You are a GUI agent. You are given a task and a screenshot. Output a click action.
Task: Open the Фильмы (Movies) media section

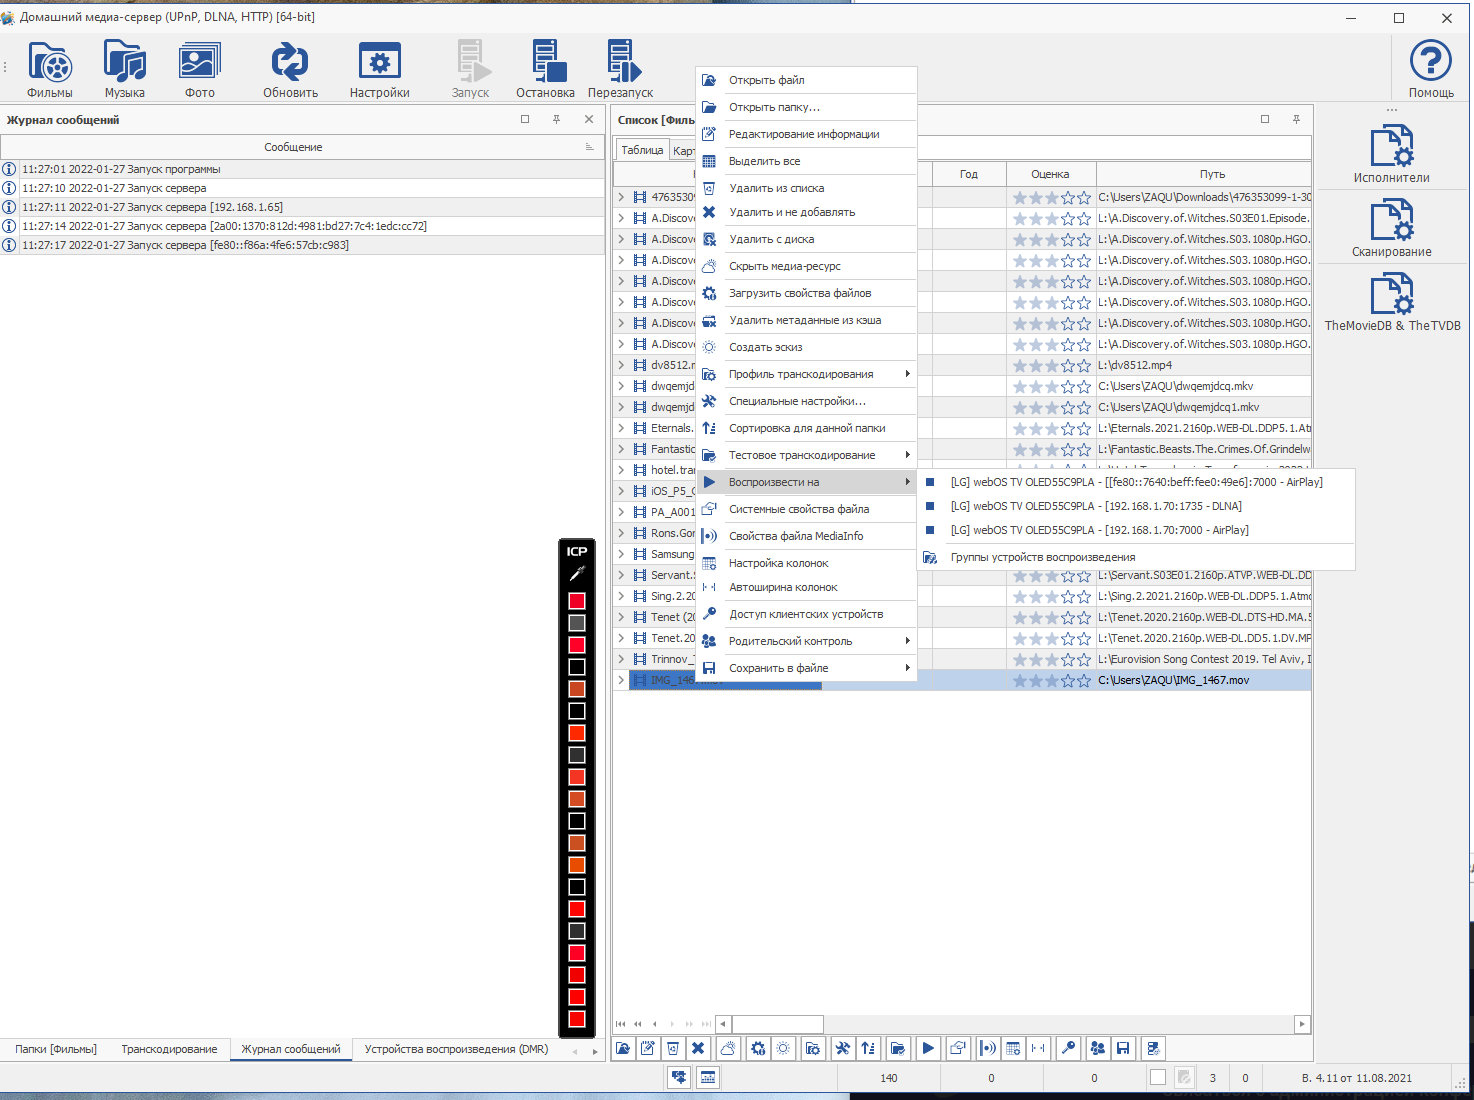[49, 69]
